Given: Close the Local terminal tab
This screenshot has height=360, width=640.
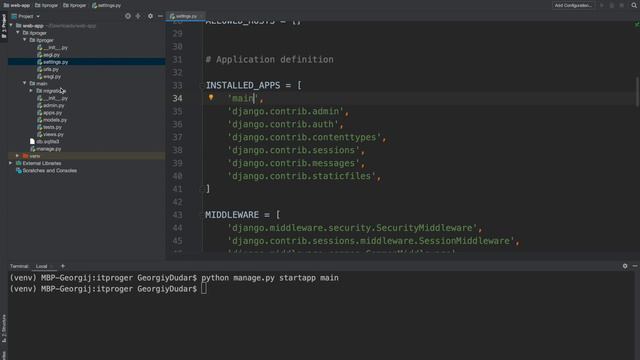Looking at the screenshot, I should (52, 267).
